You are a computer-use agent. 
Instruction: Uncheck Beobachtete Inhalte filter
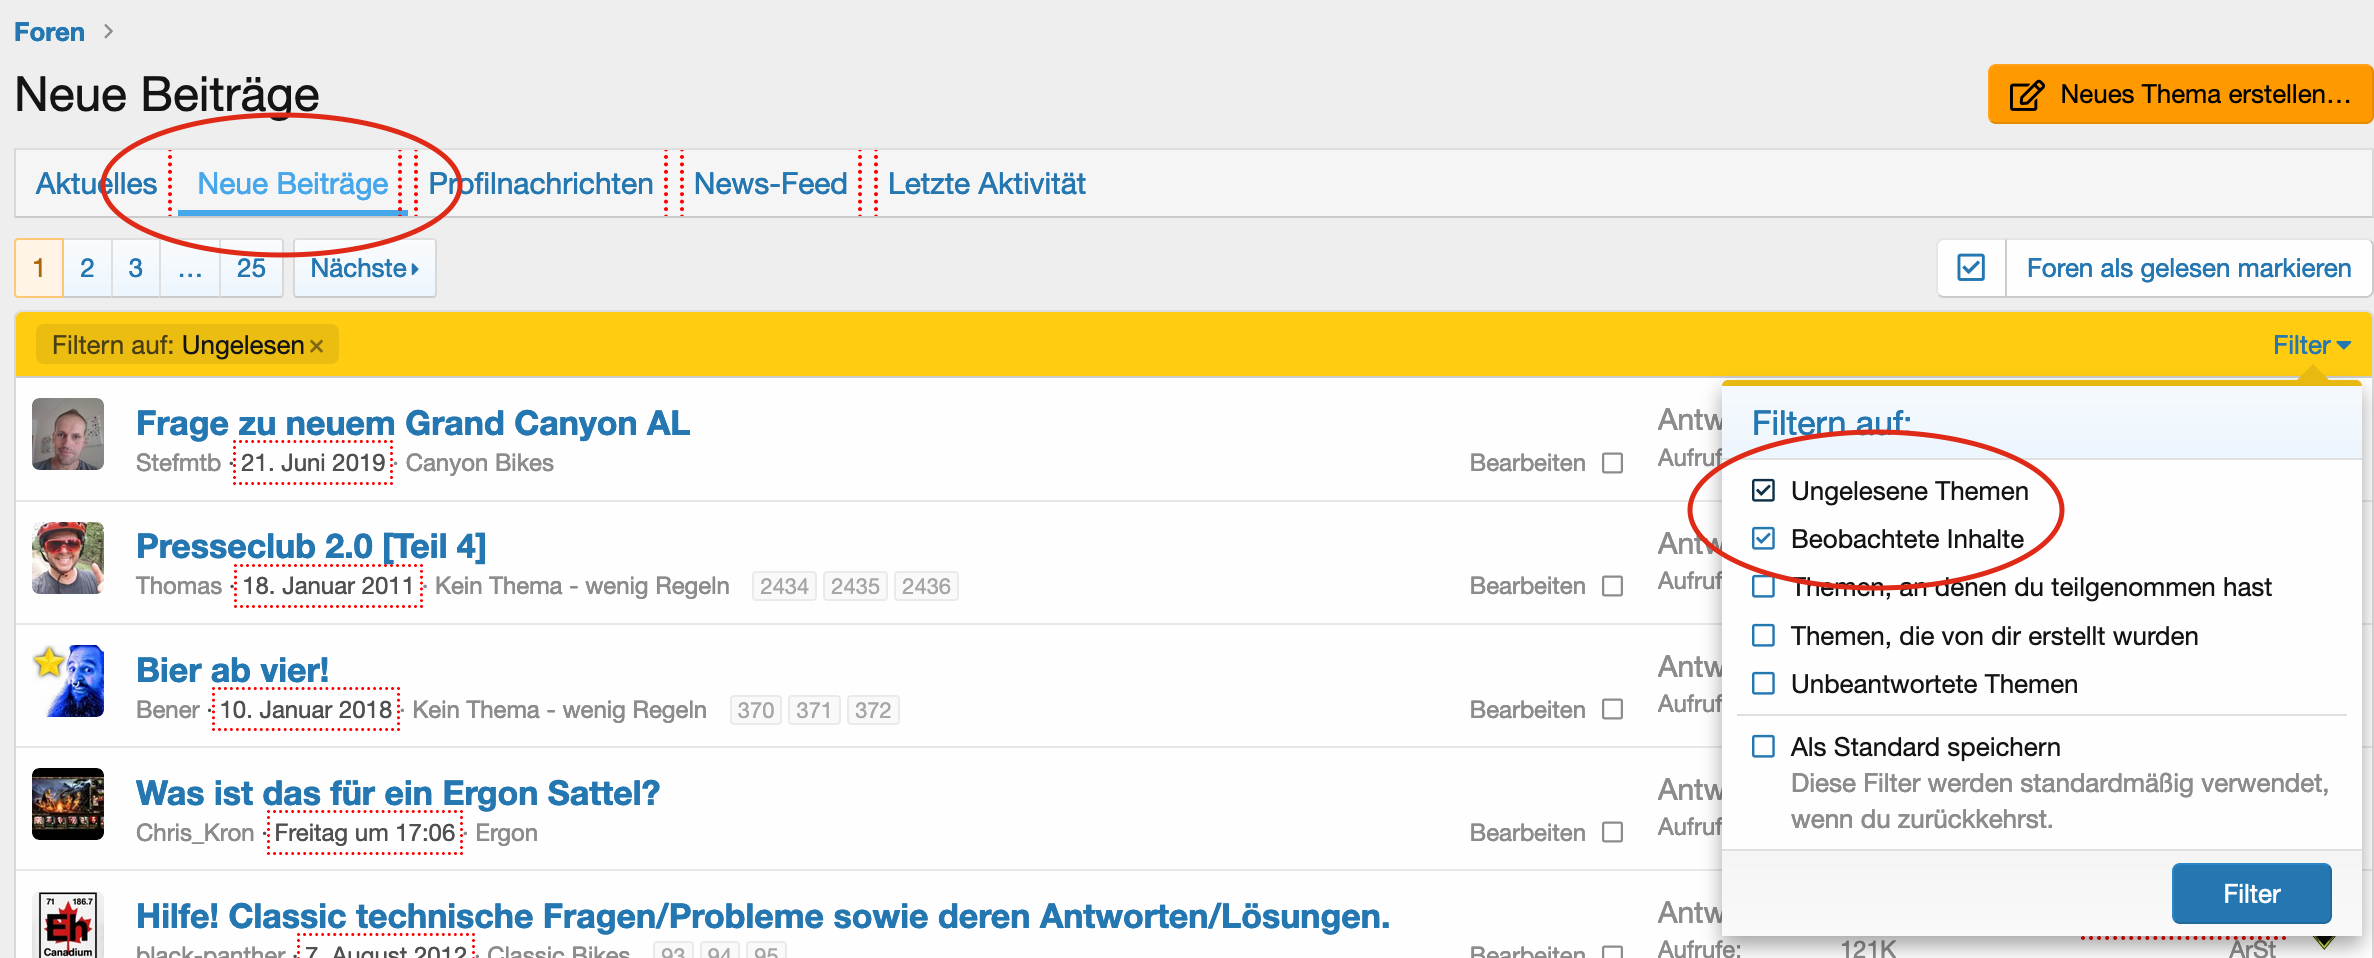pyautogui.click(x=1764, y=539)
